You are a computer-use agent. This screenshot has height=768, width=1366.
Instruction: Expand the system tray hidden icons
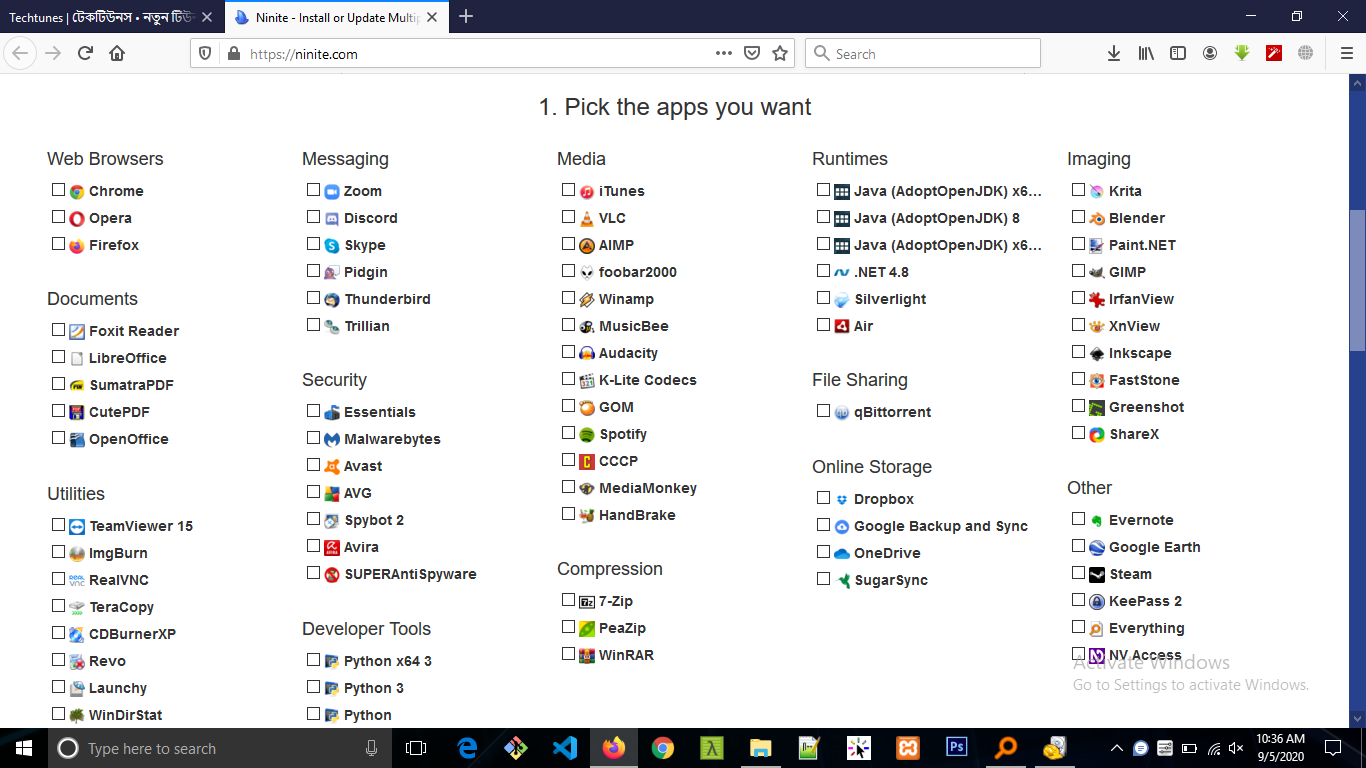[1116, 748]
